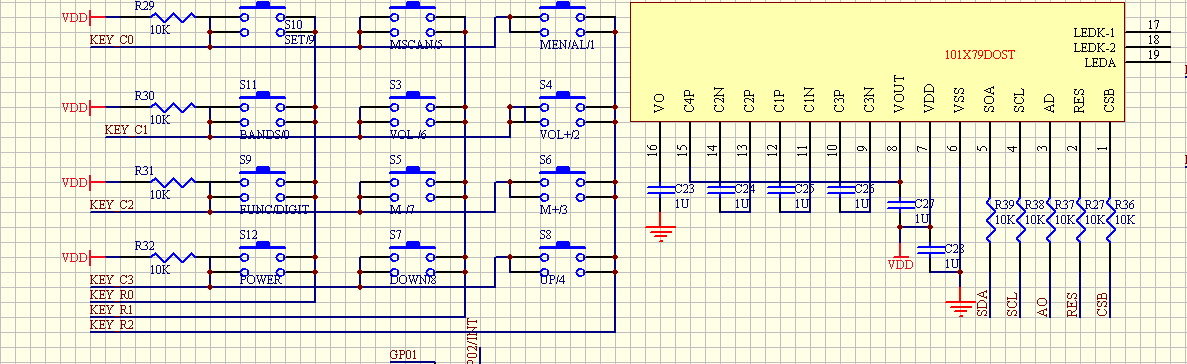Select capacitor C28 symbol
Screen dimensions: 1187x364
coord(929,249)
